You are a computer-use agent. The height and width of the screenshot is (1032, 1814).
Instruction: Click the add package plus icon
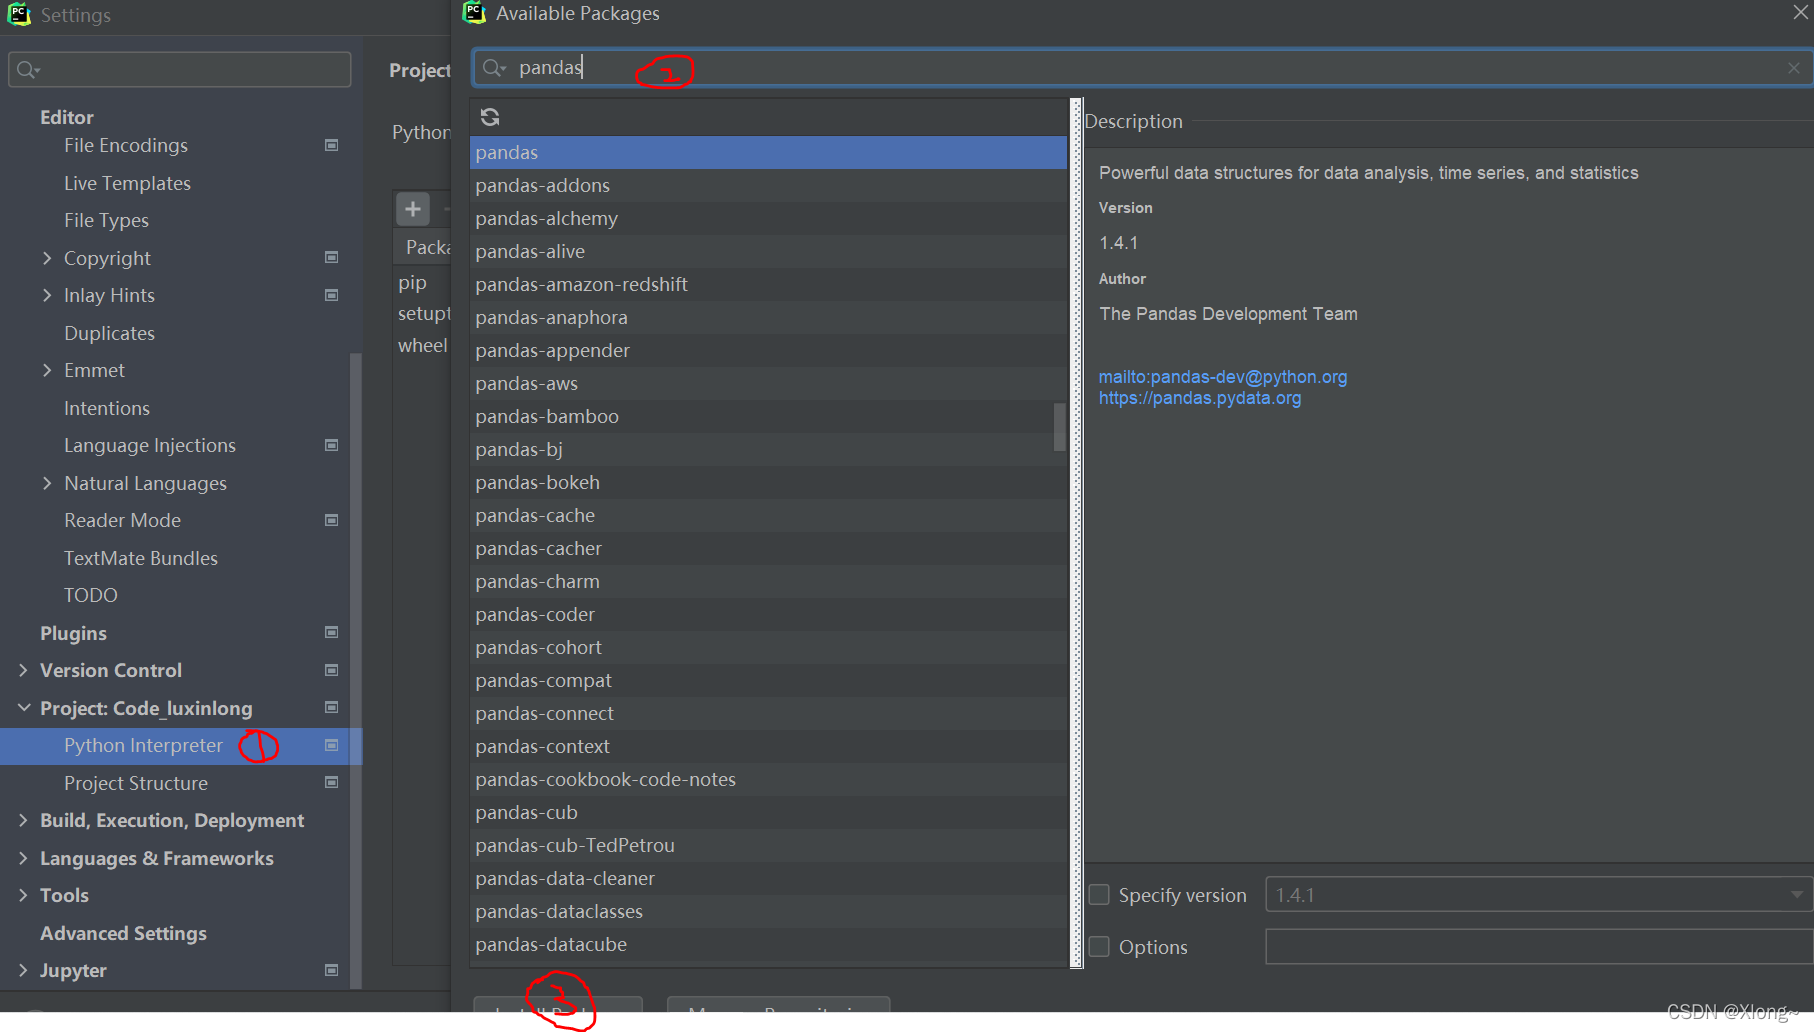pyautogui.click(x=413, y=209)
